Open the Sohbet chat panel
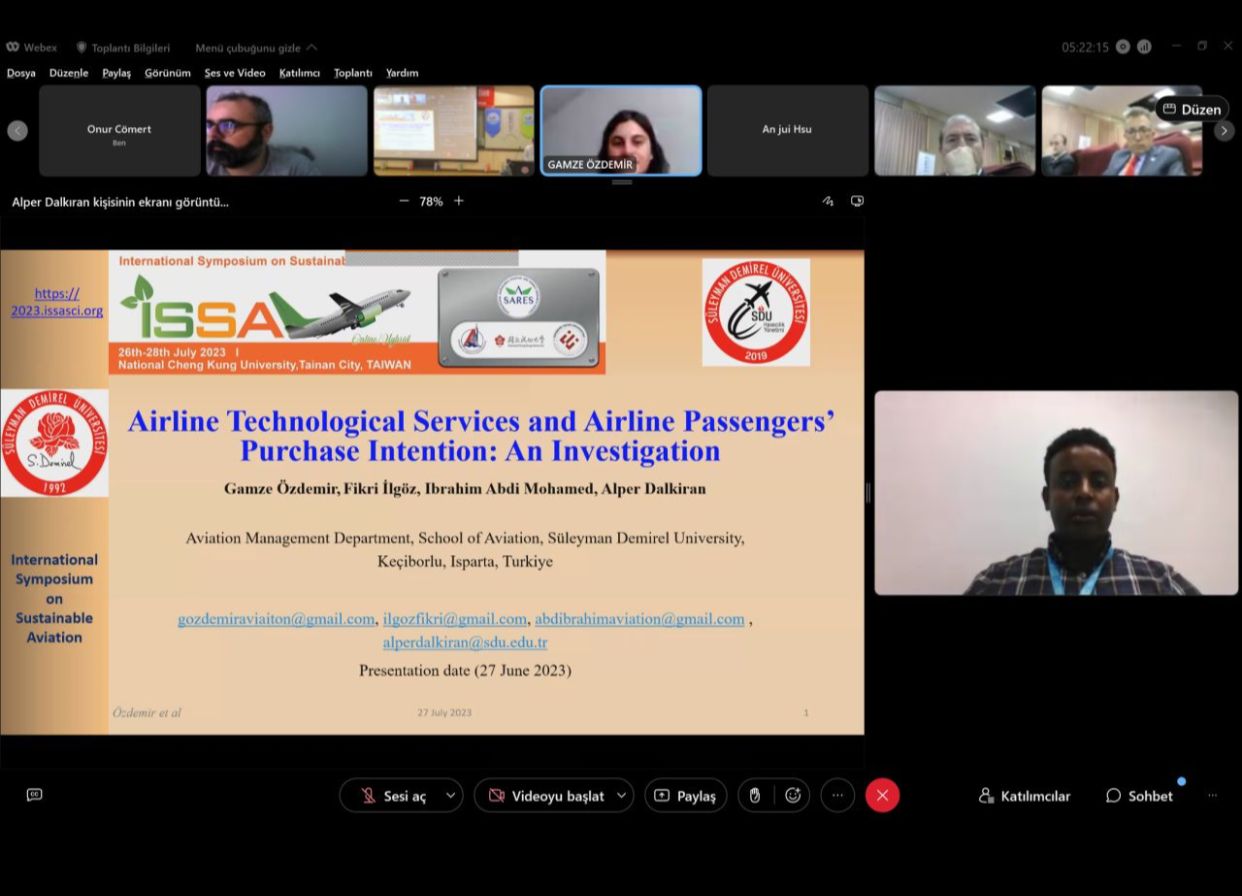The height and width of the screenshot is (896, 1242). (x=1139, y=796)
